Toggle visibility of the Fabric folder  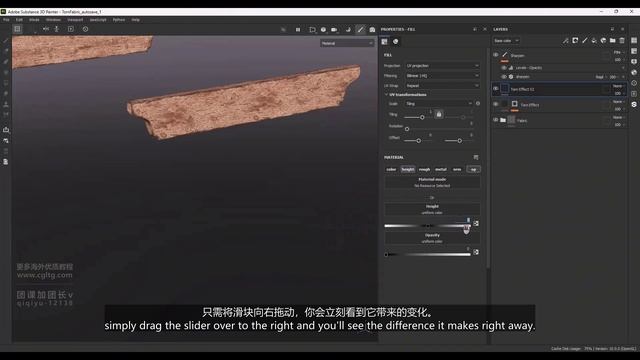(496, 120)
